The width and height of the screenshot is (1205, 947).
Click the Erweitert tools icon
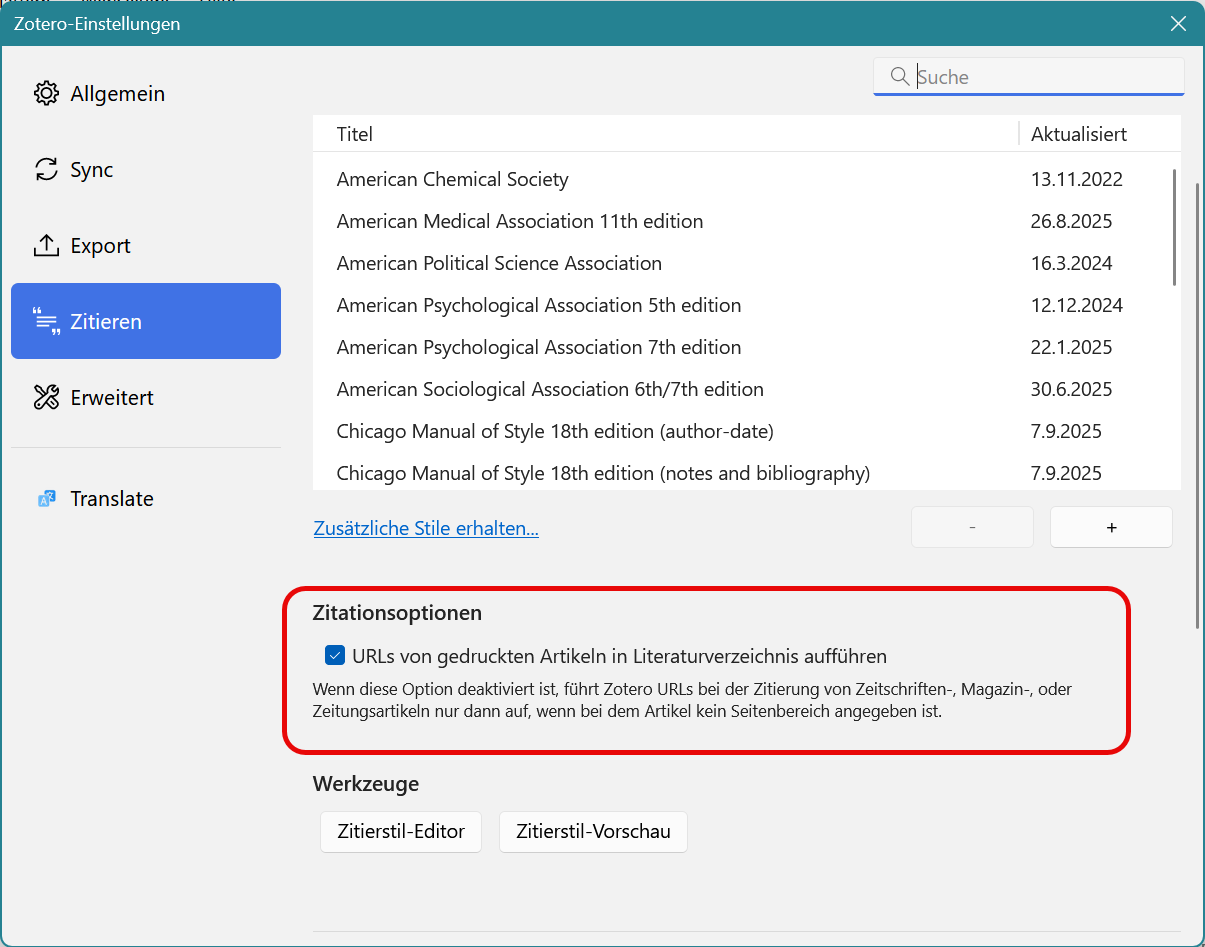[x=46, y=398]
